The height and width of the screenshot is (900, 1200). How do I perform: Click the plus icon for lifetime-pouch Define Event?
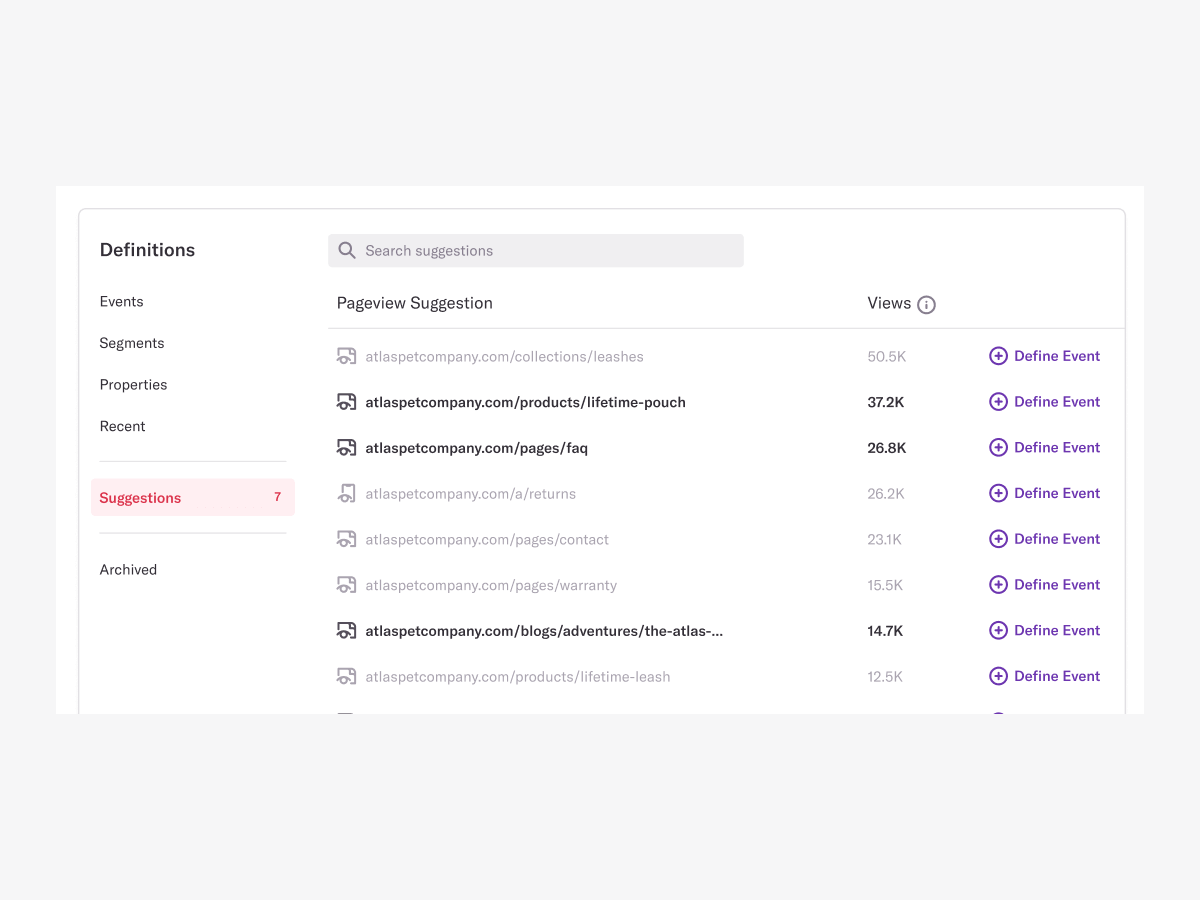pos(998,401)
